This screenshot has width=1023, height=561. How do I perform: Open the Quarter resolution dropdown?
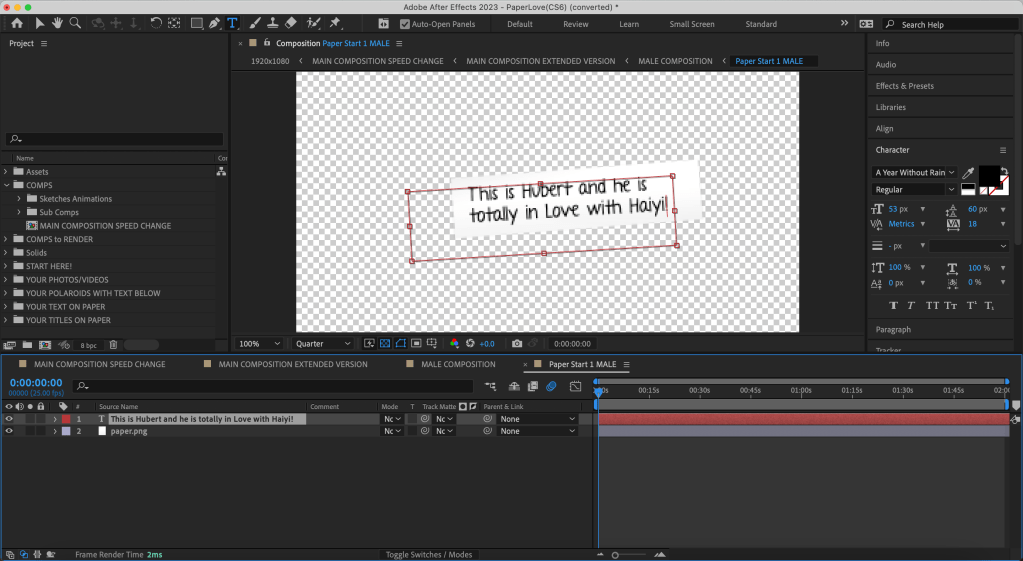pos(323,344)
